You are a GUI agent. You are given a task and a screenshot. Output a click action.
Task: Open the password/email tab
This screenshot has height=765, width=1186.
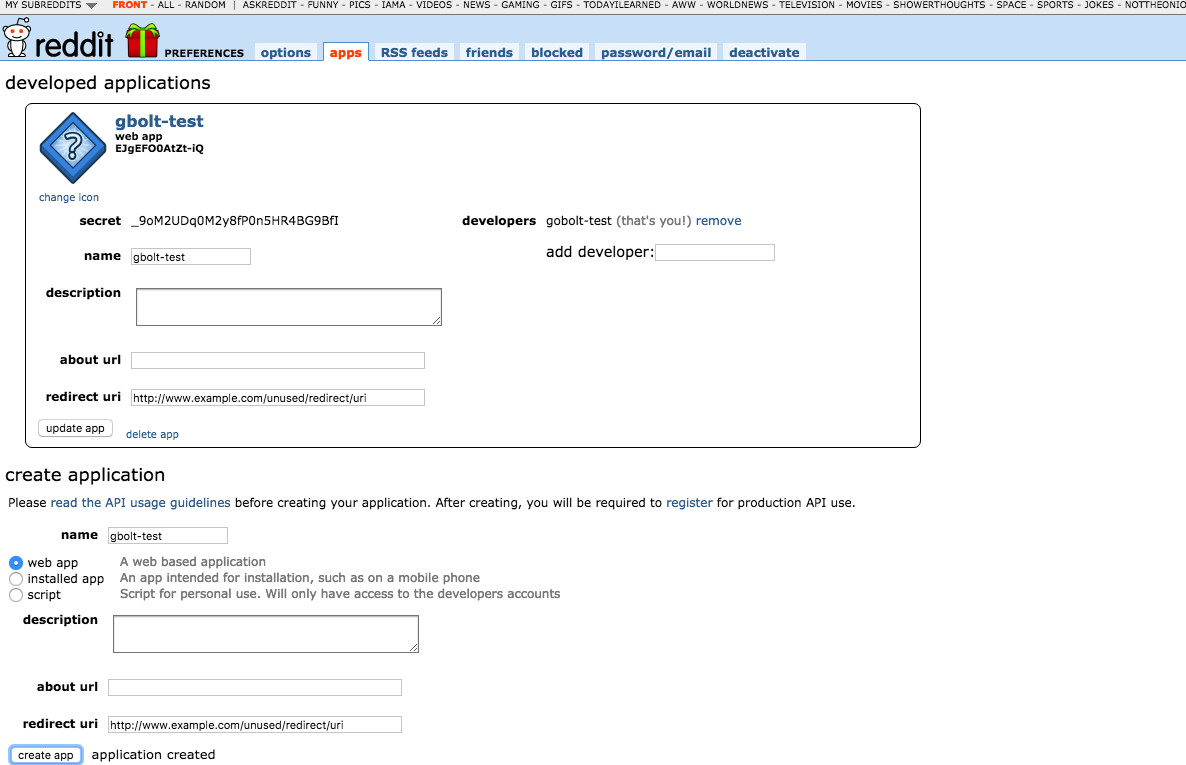point(656,52)
